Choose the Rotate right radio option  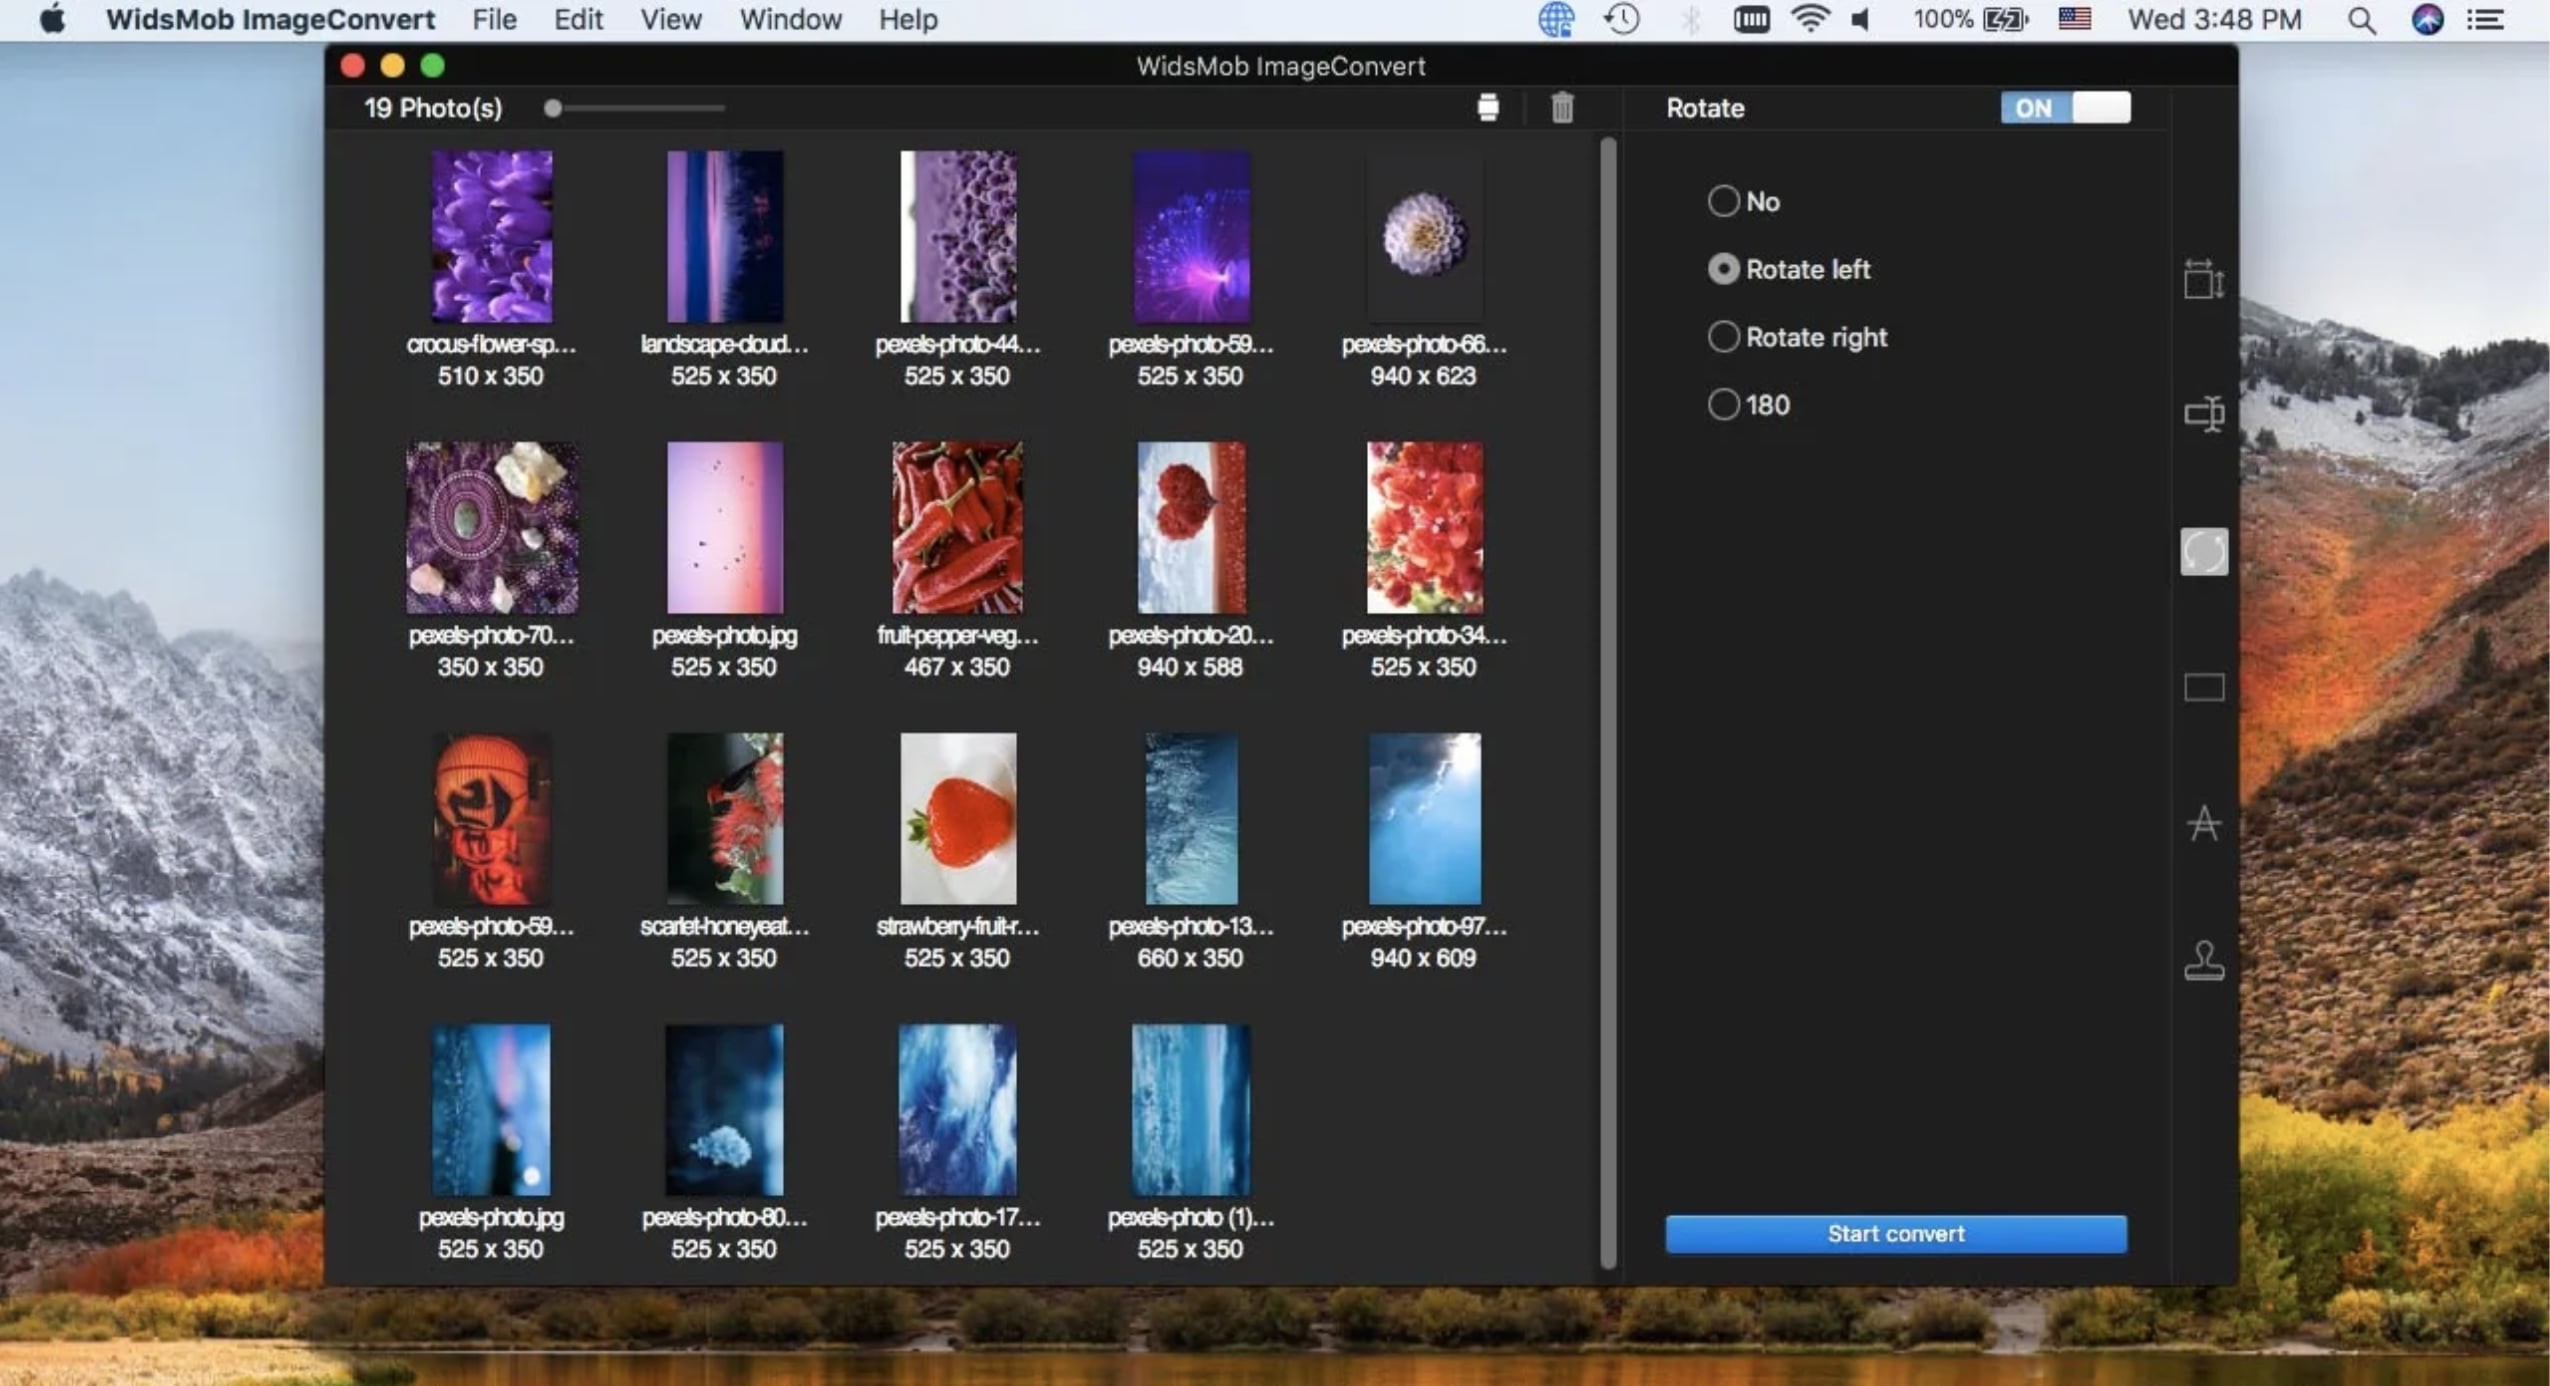tap(1722, 337)
